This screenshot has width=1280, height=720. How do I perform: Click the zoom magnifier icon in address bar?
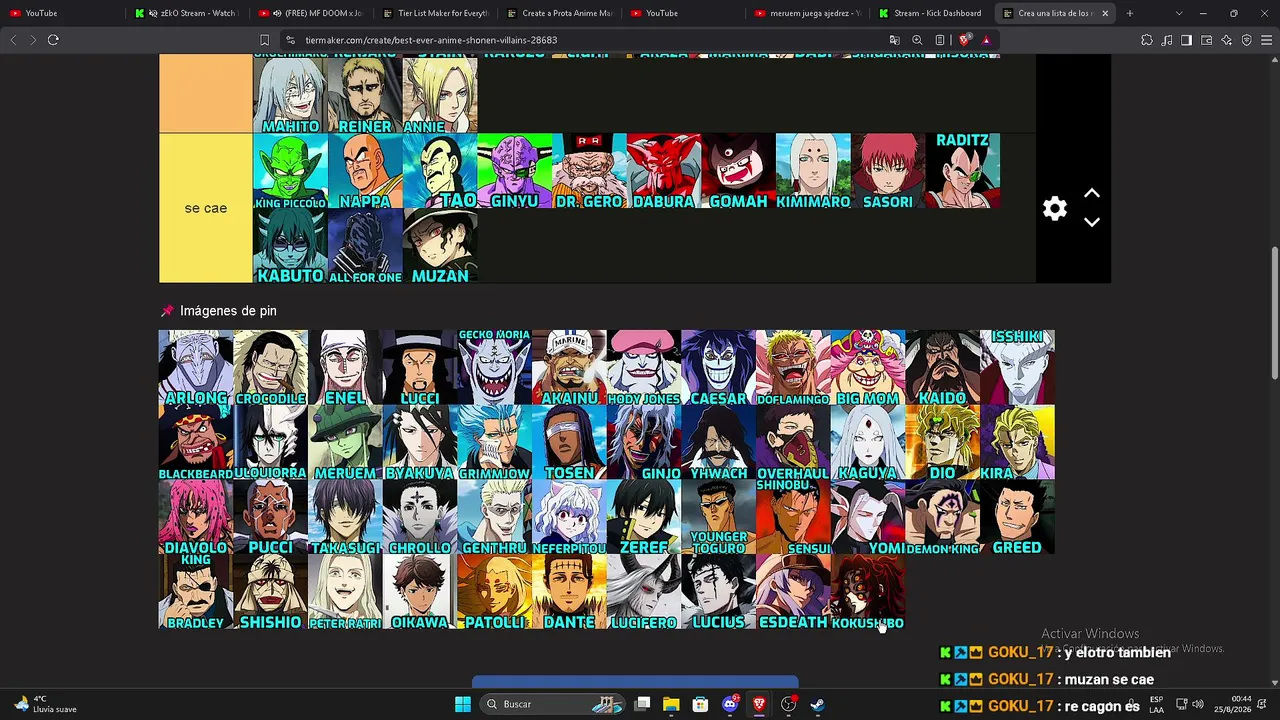pos(917,40)
